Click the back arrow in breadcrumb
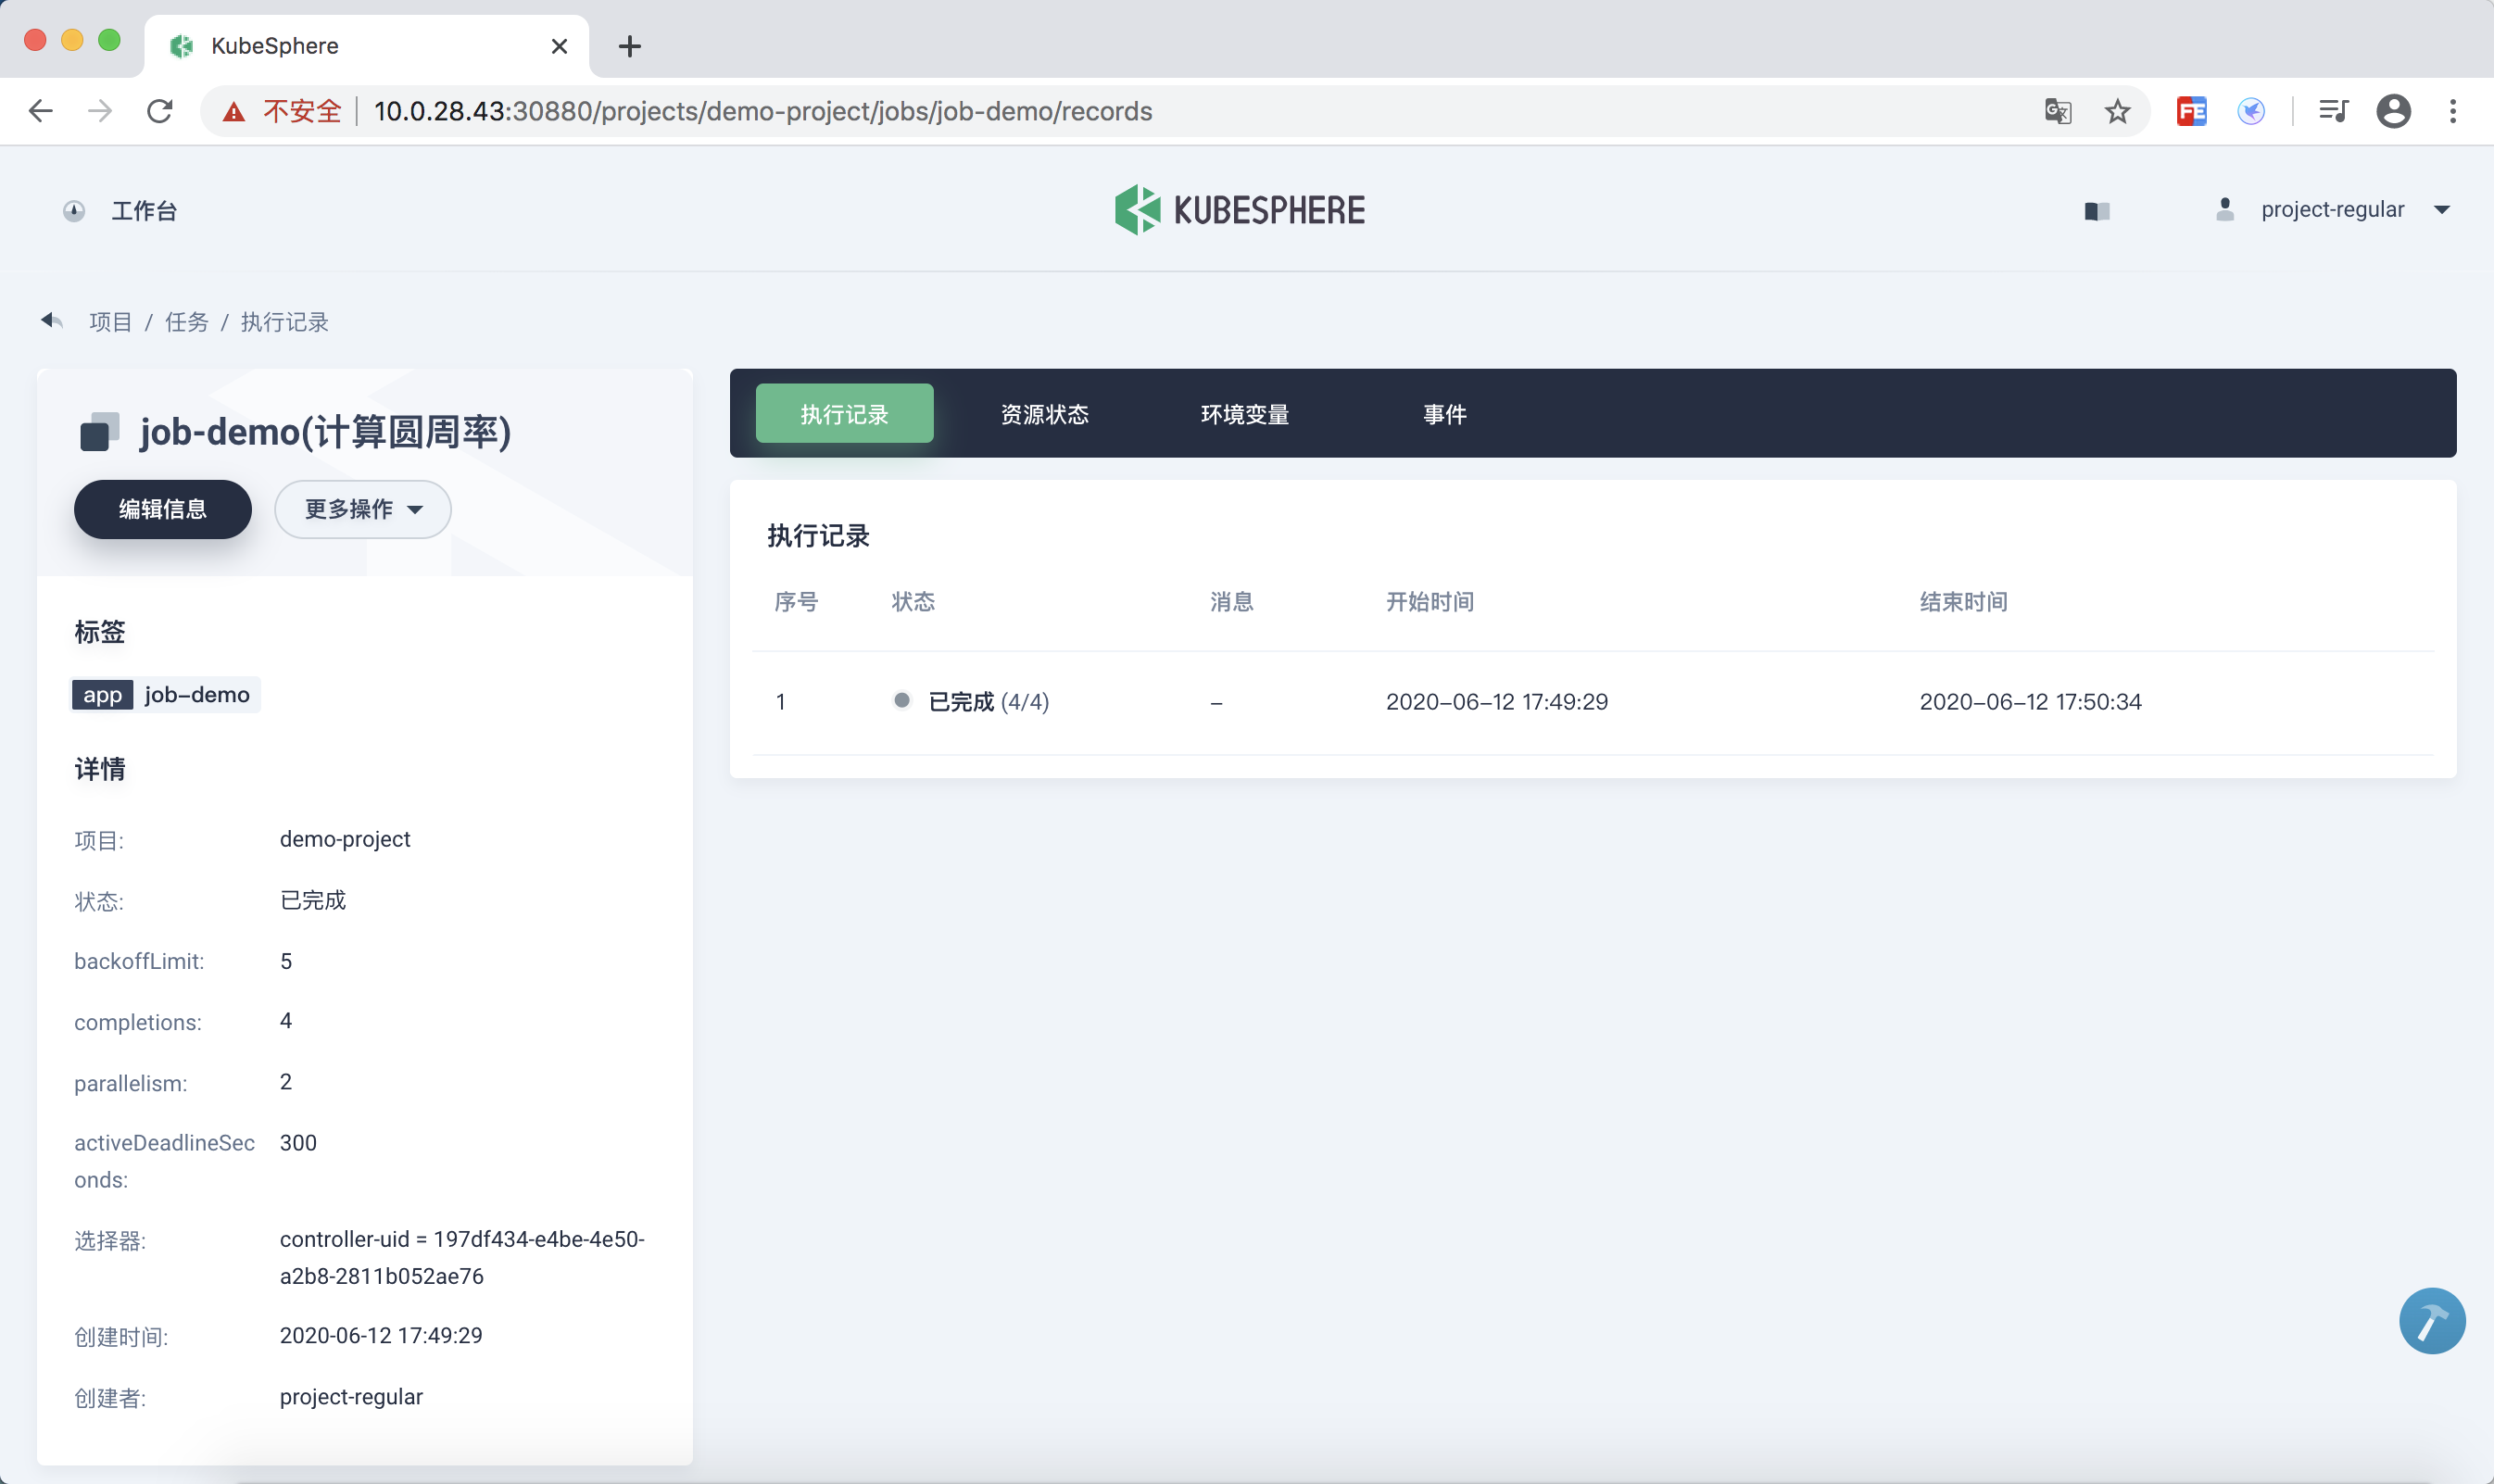Screen dimensions: 2494x1484 [52, 321]
